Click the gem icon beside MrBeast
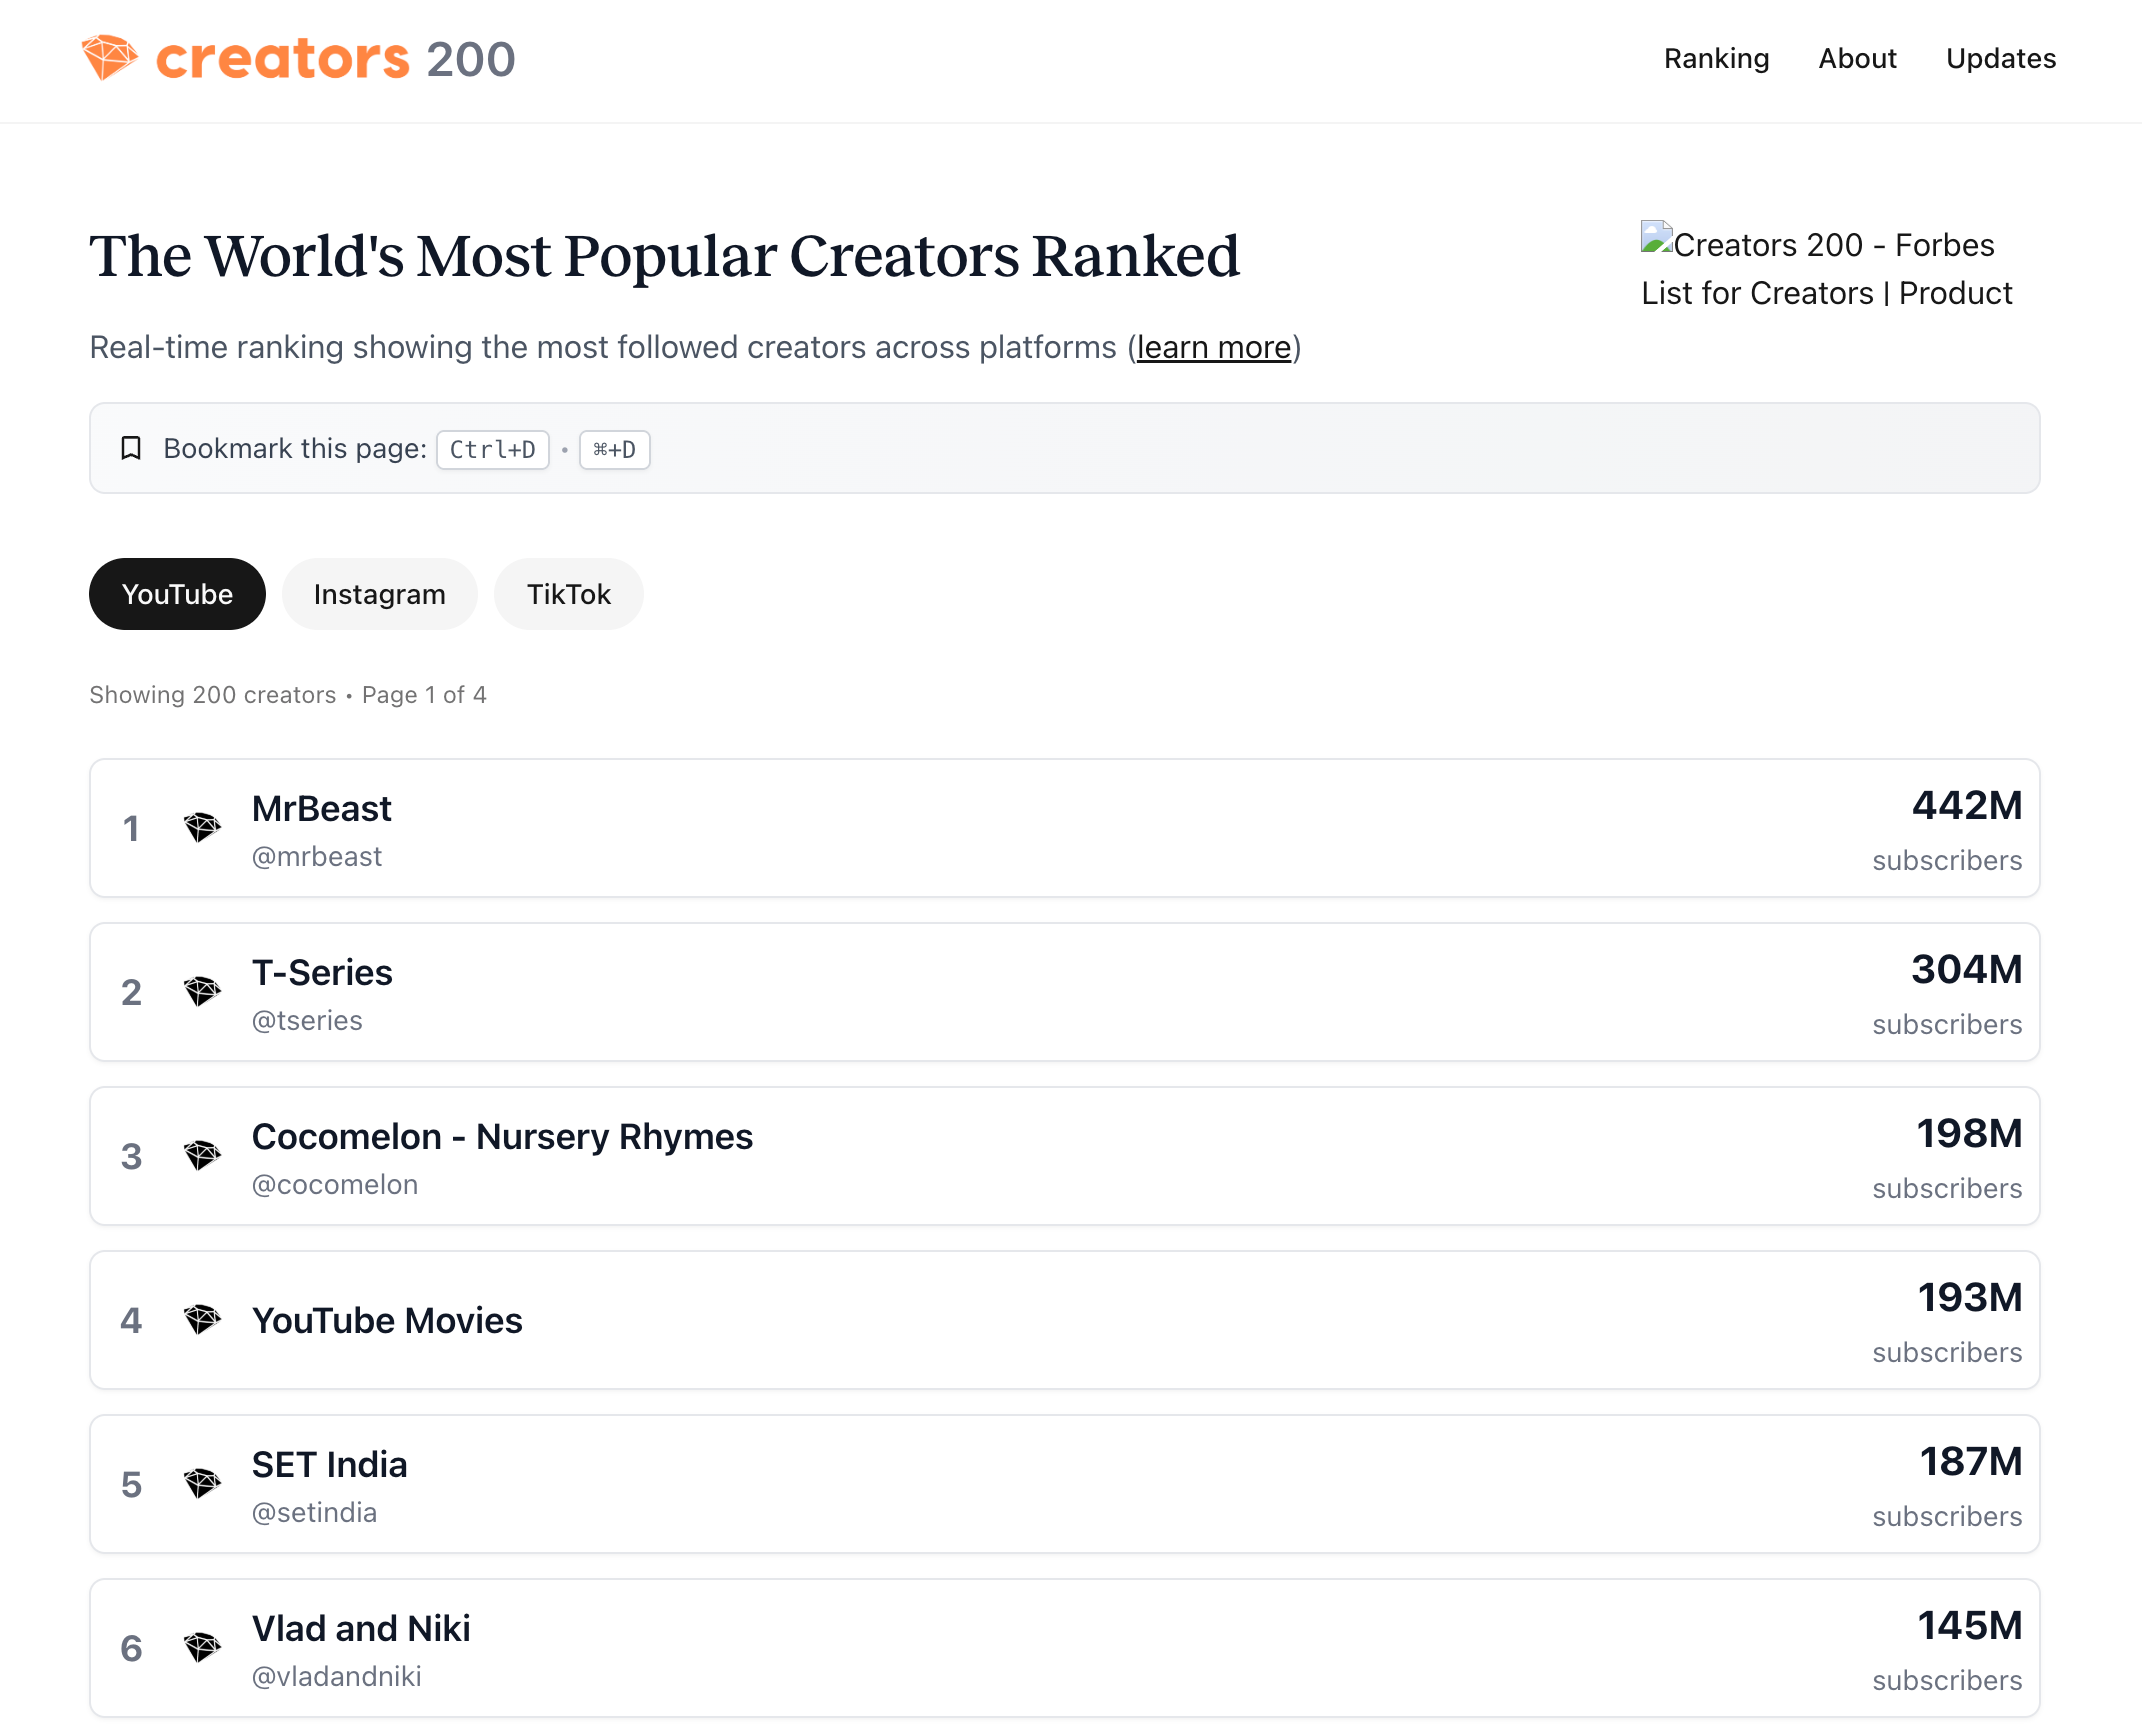Image resolution: width=2142 pixels, height=1736 pixels. point(202,828)
